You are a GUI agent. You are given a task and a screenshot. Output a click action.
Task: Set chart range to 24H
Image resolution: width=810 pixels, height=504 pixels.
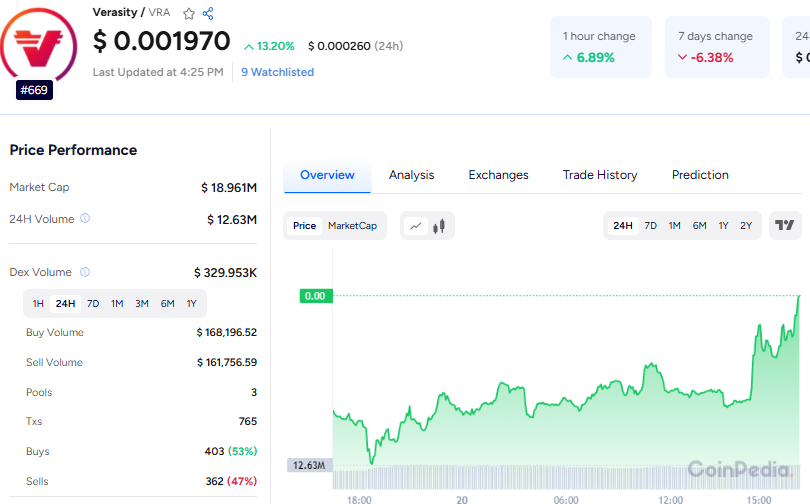pyautogui.click(x=622, y=226)
